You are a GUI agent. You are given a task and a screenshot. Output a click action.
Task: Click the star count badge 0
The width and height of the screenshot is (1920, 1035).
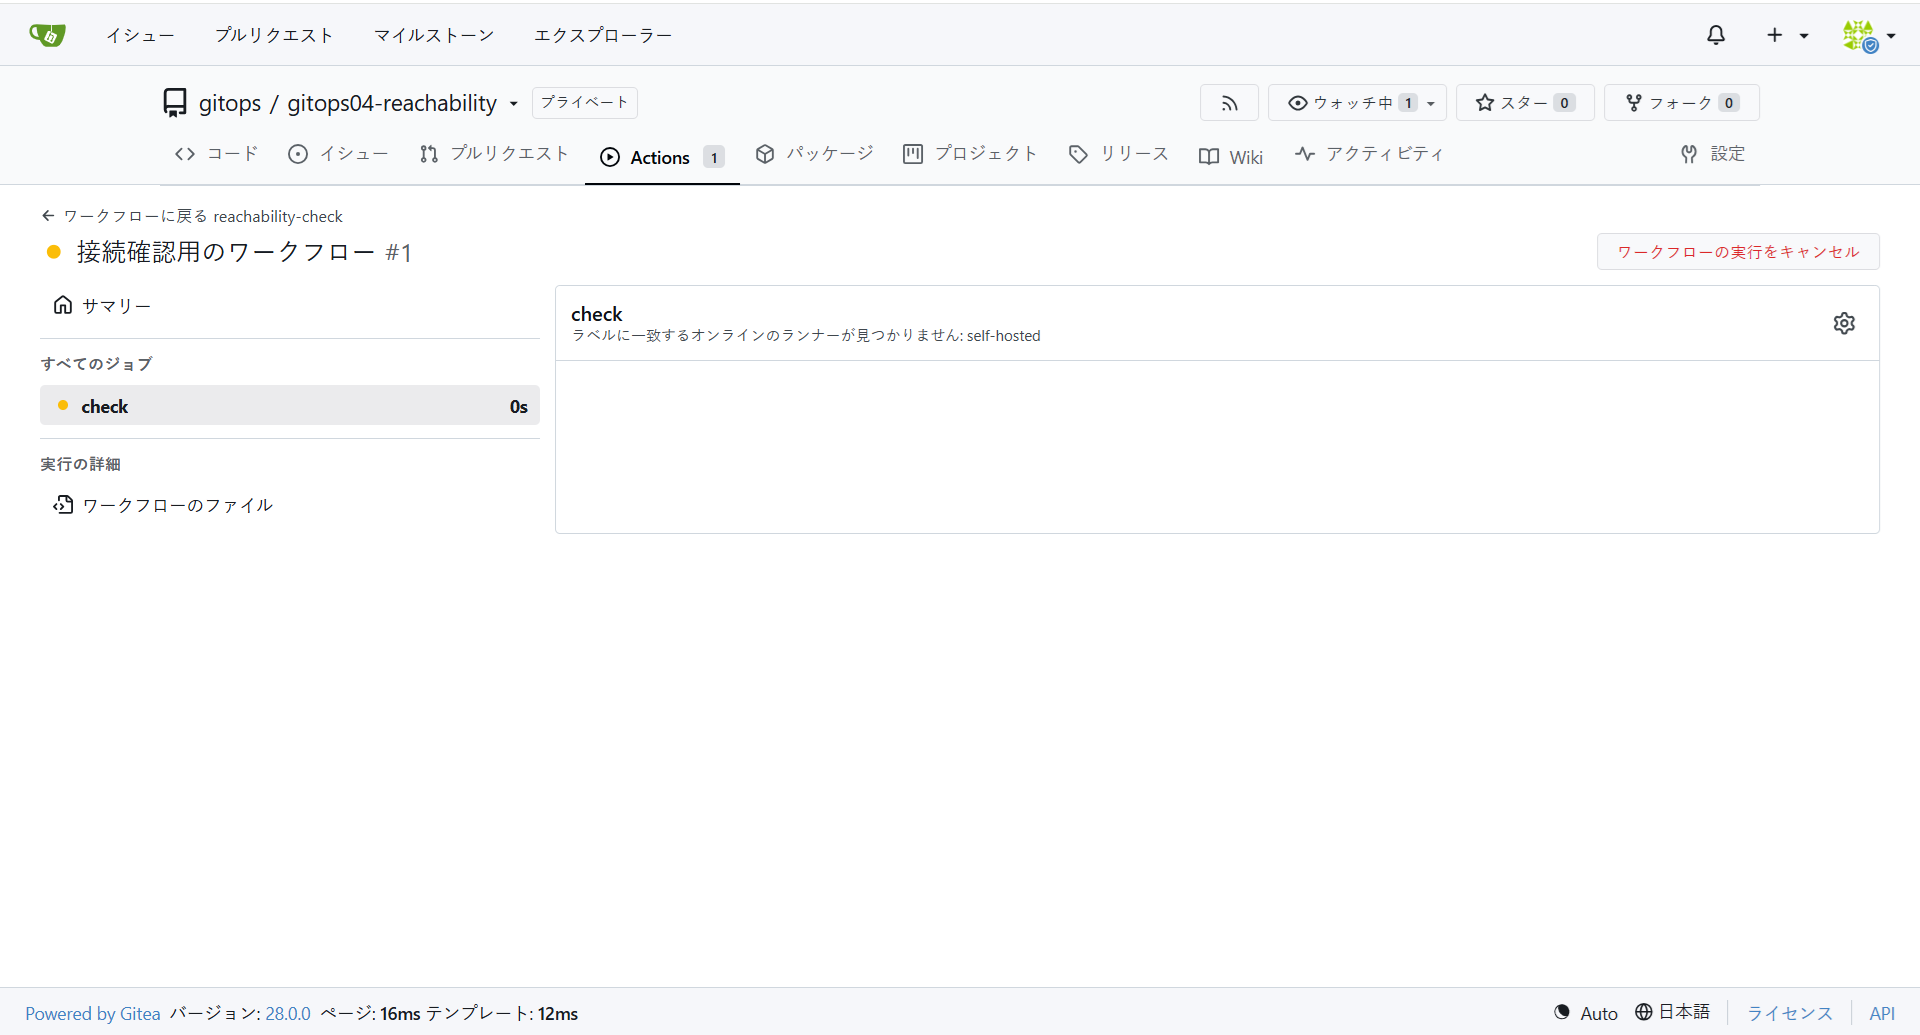tap(1565, 103)
